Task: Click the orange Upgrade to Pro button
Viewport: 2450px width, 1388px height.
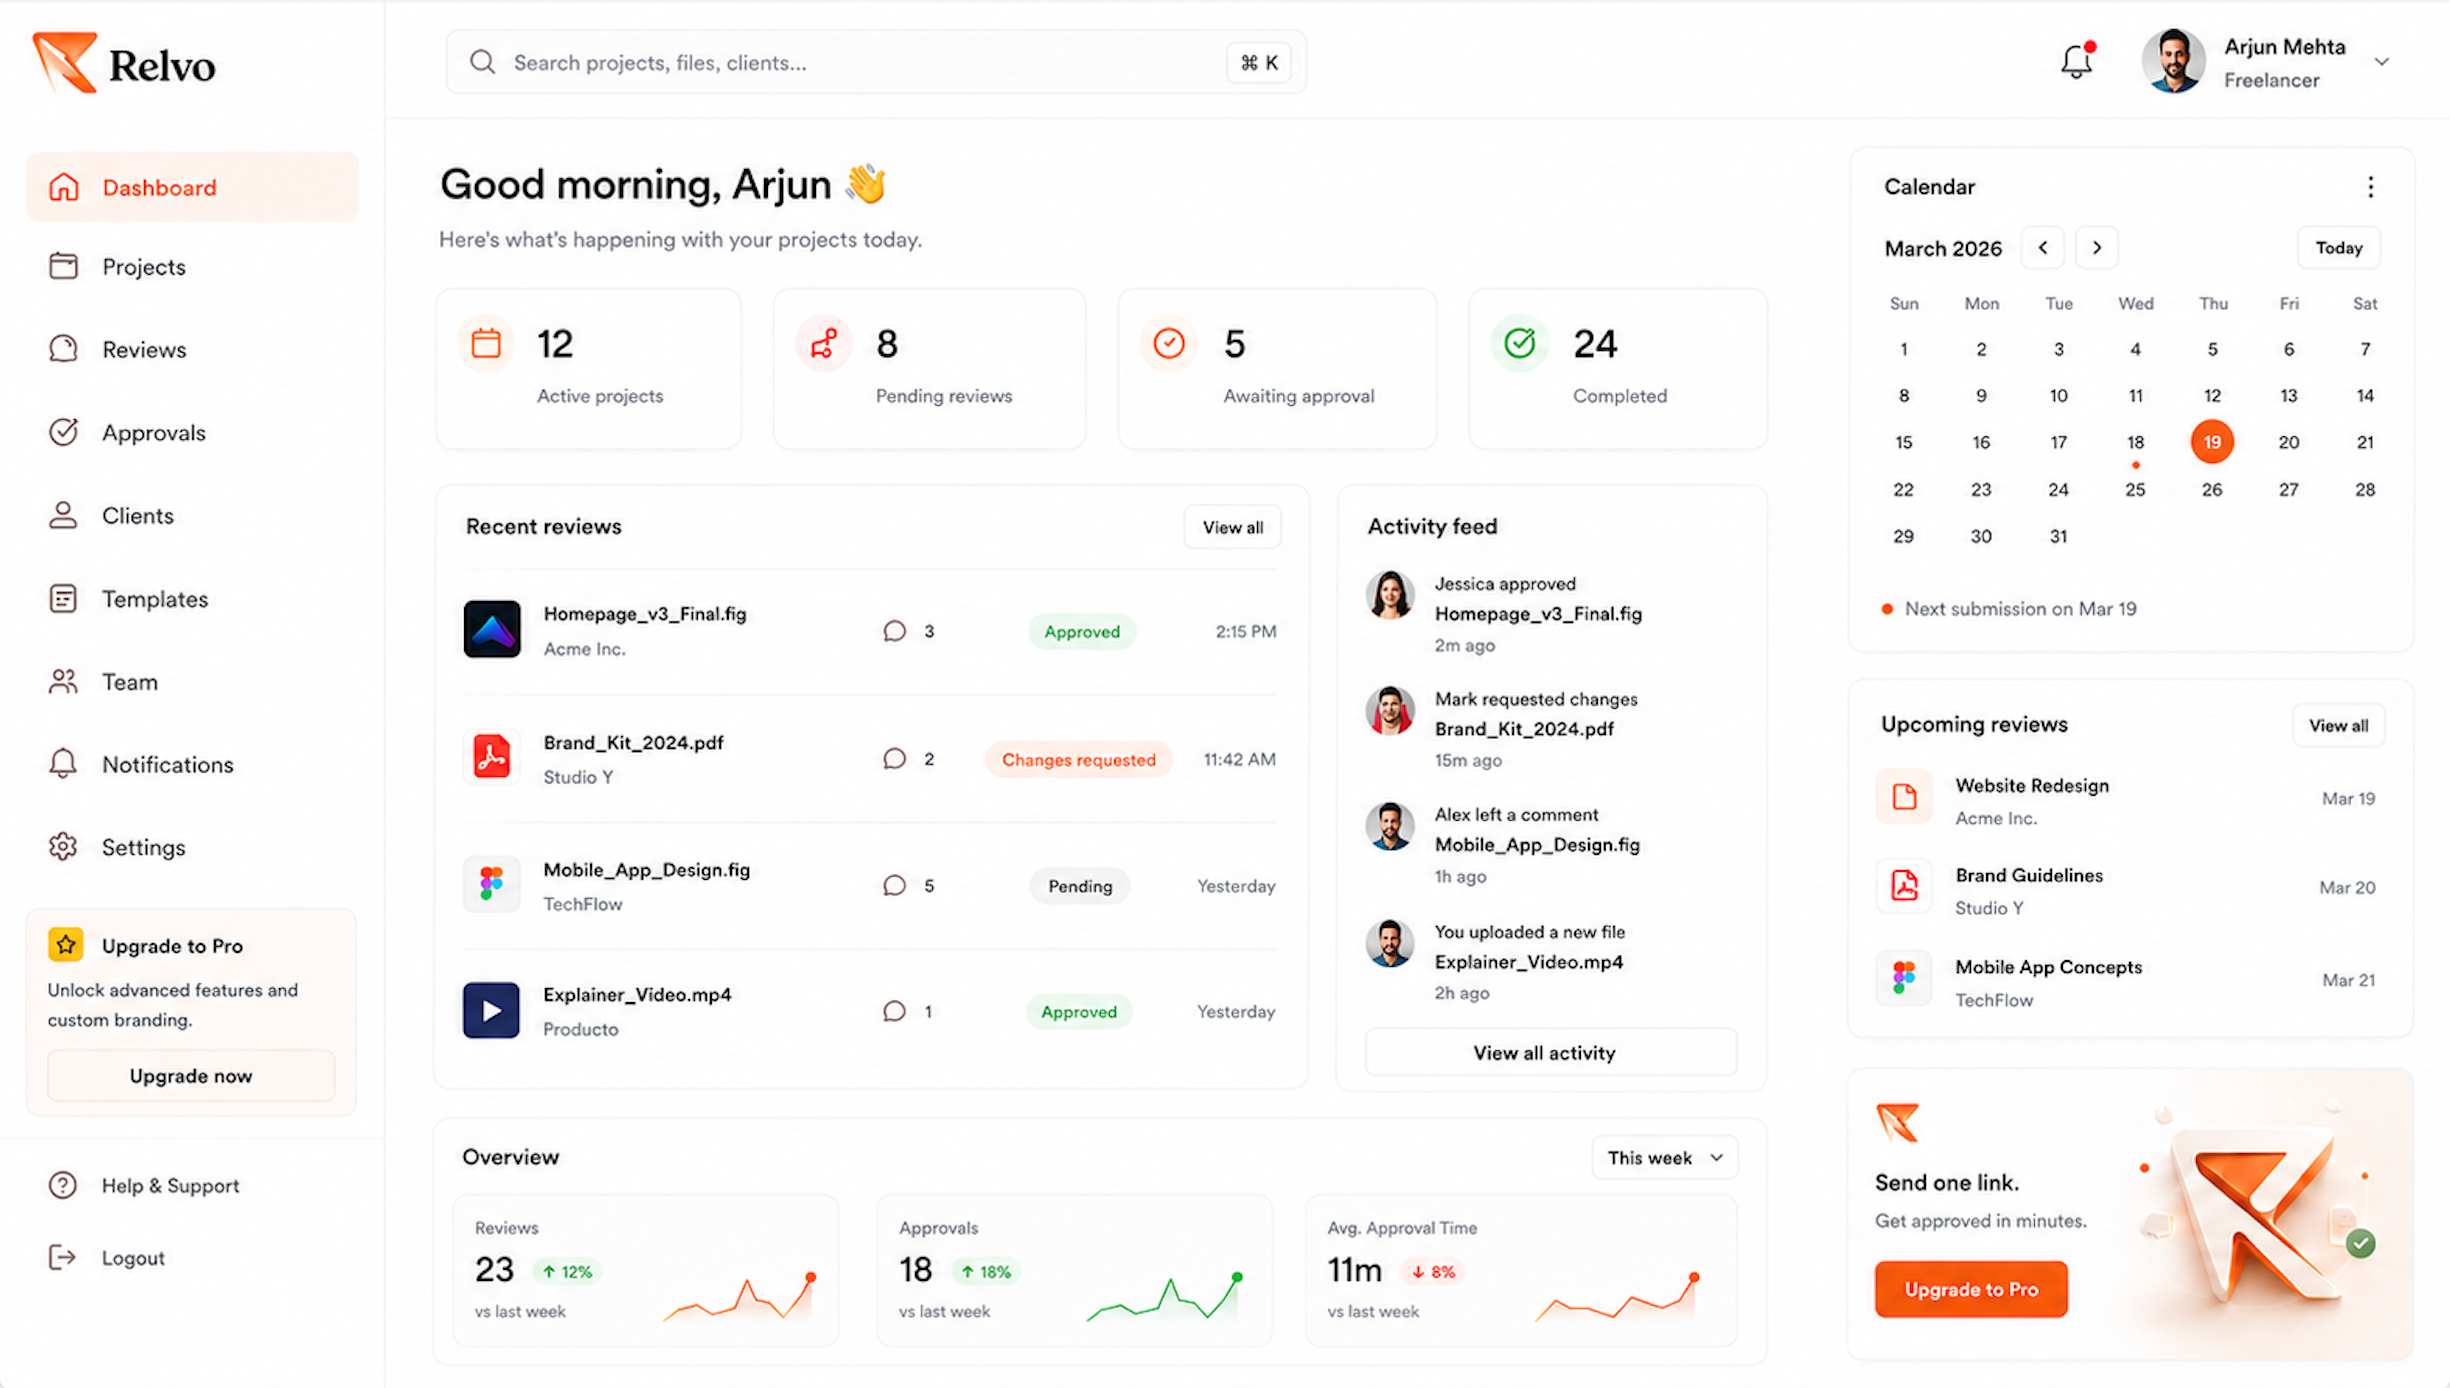Action: point(1971,1289)
